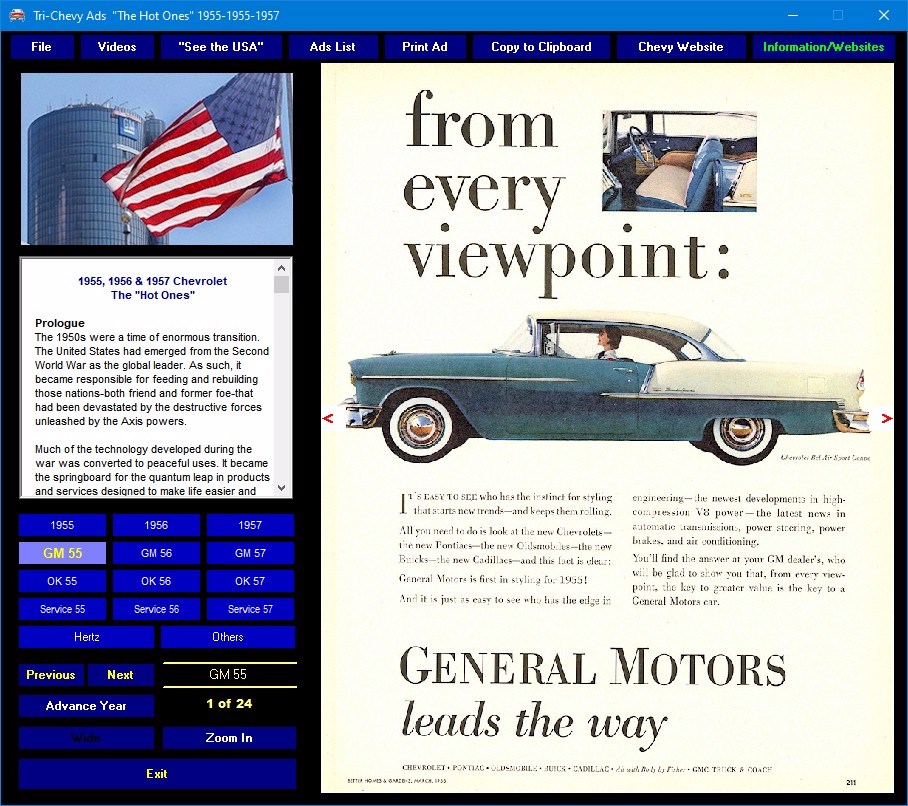The height and width of the screenshot is (806, 908).
Task: Click the Advance Year button
Action: tap(86, 706)
